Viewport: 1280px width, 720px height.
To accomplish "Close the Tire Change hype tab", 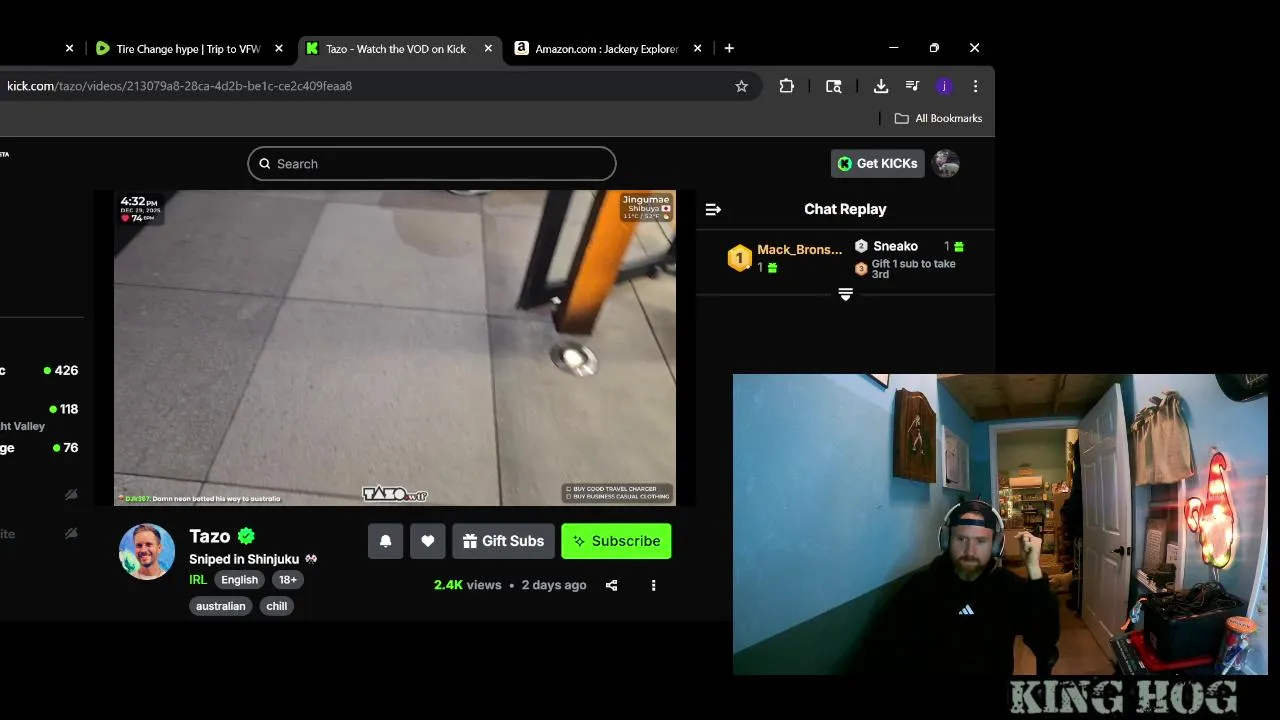I will [x=279, y=48].
